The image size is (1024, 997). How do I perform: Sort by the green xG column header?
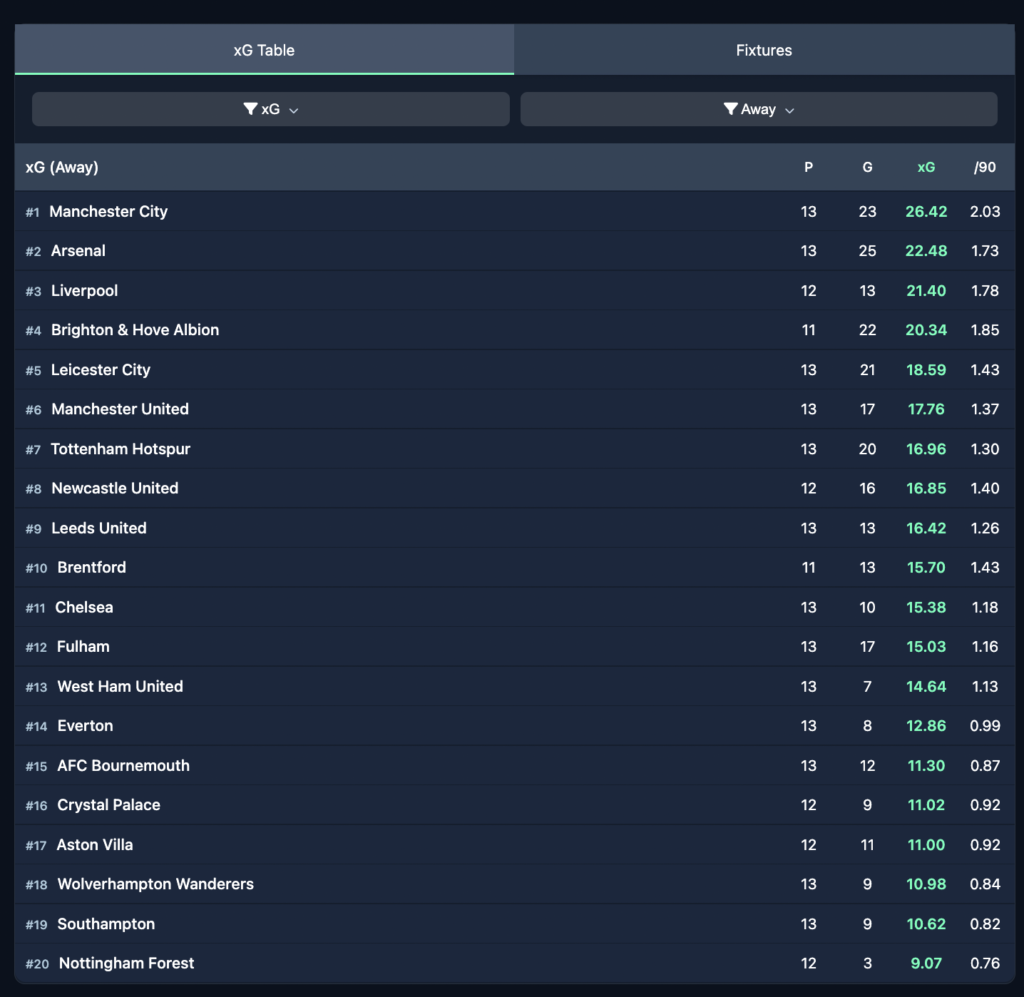point(926,167)
